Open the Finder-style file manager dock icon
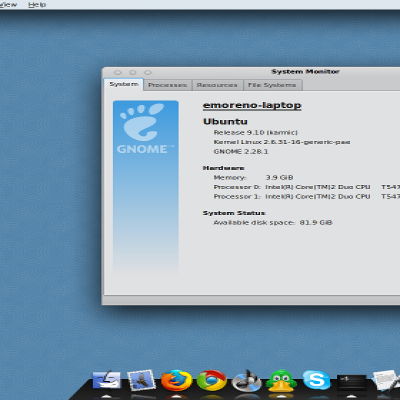 point(106,380)
